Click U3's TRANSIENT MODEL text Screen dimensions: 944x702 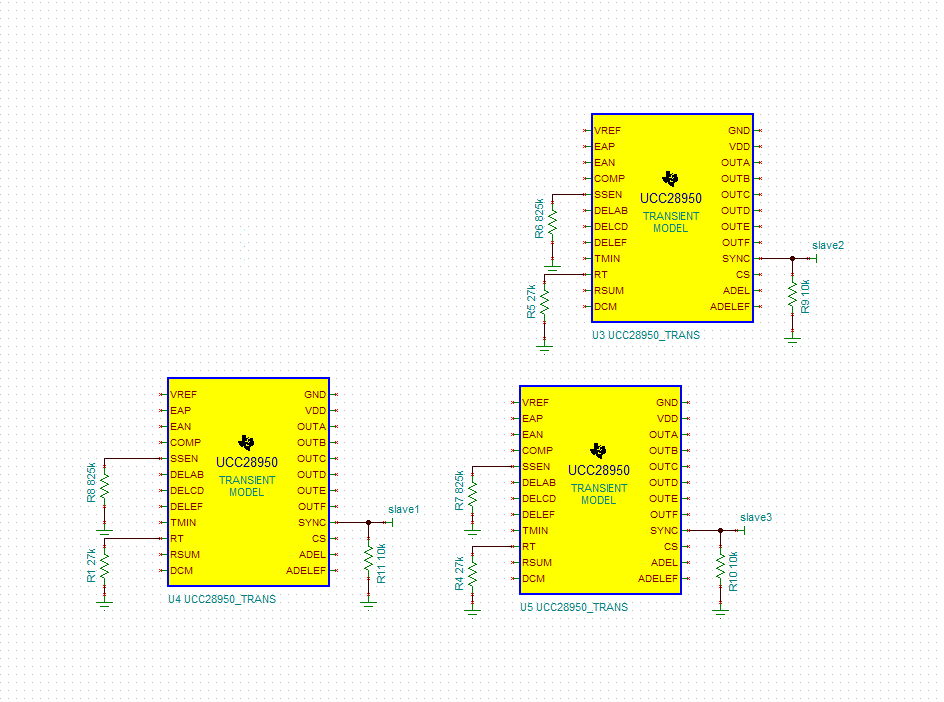click(x=671, y=222)
